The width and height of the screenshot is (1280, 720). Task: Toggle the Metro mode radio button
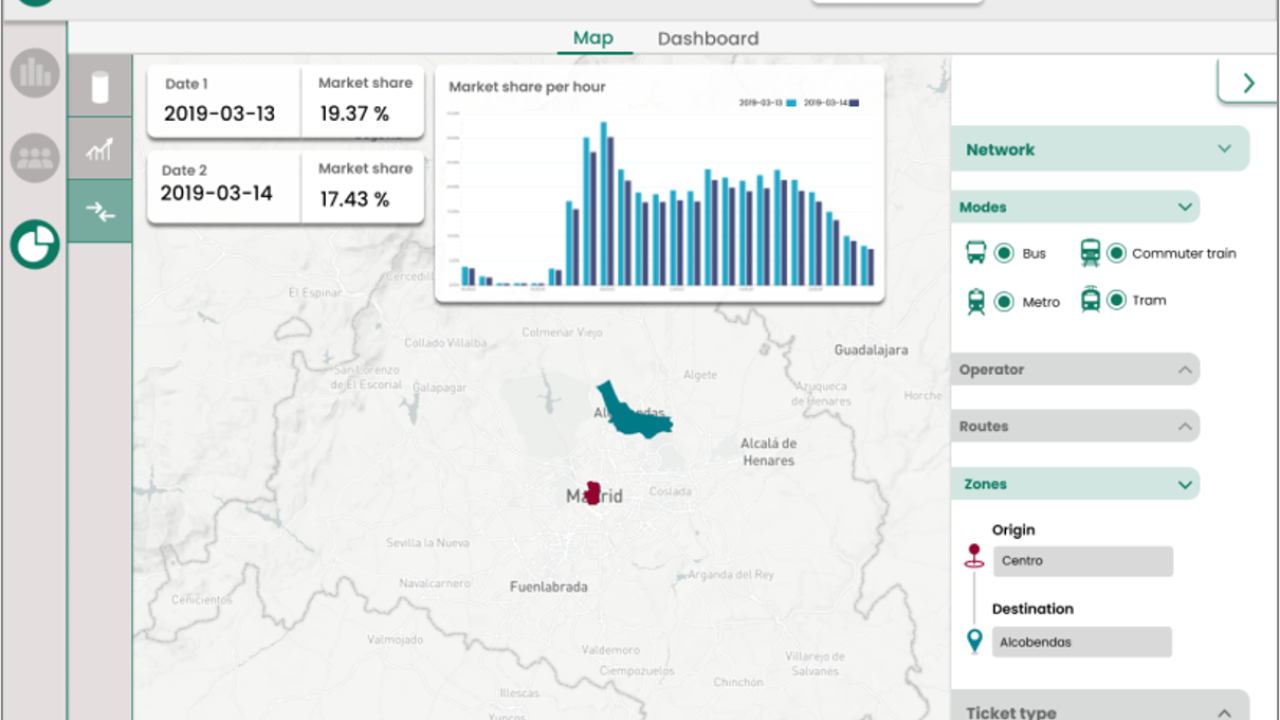point(1004,301)
